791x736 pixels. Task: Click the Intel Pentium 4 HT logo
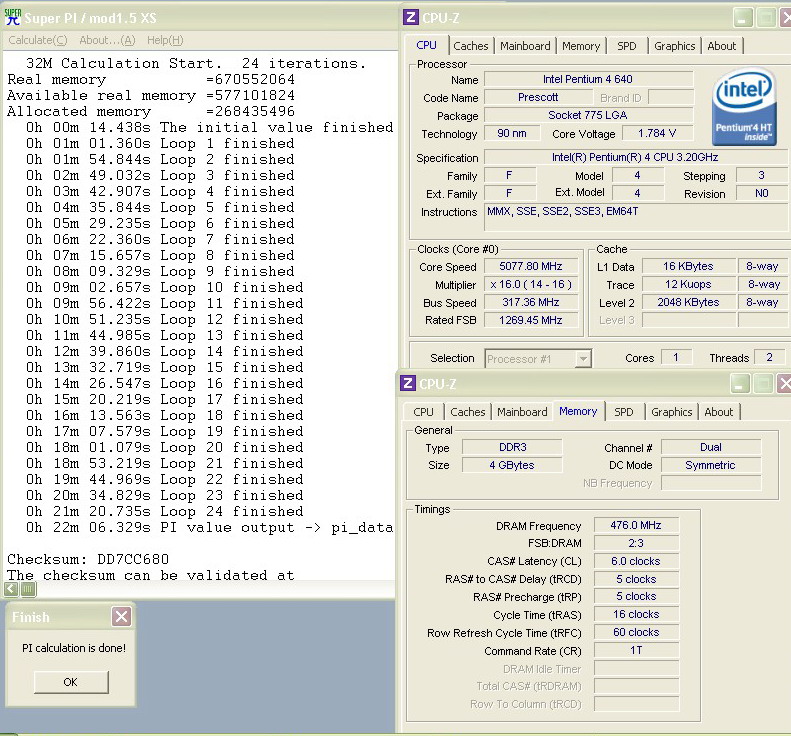click(744, 106)
